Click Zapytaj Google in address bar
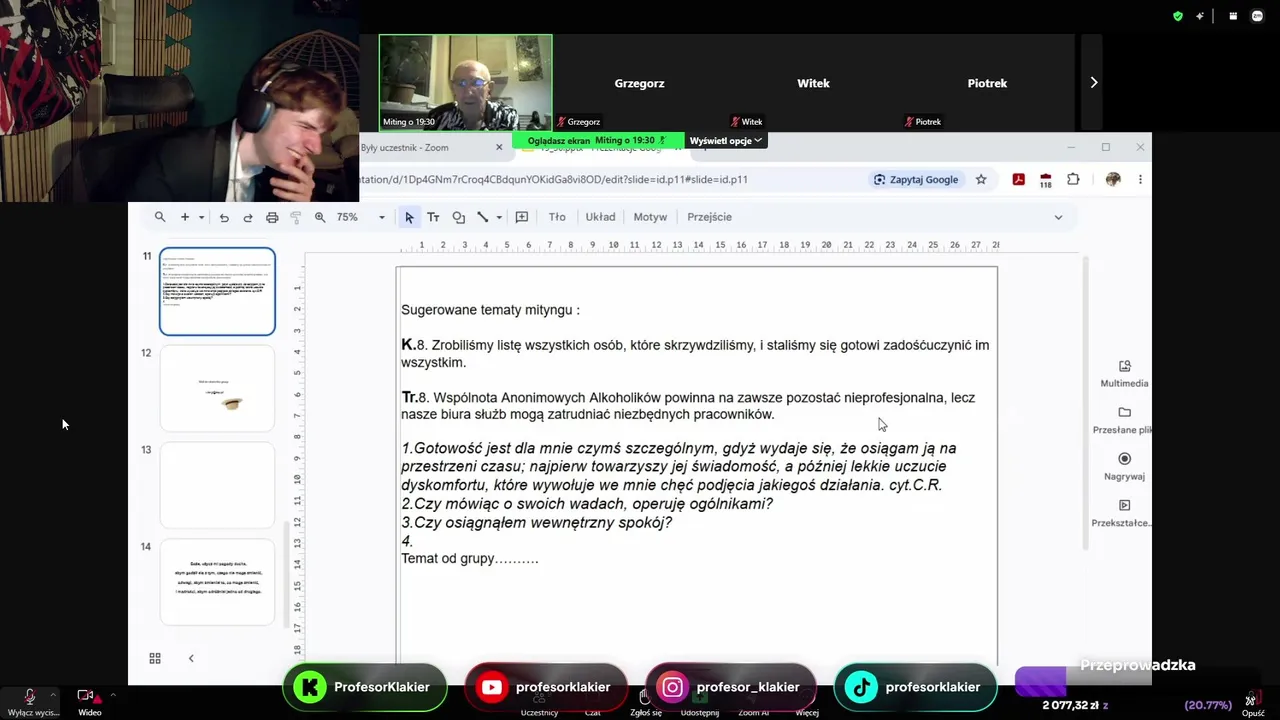 [916, 179]
